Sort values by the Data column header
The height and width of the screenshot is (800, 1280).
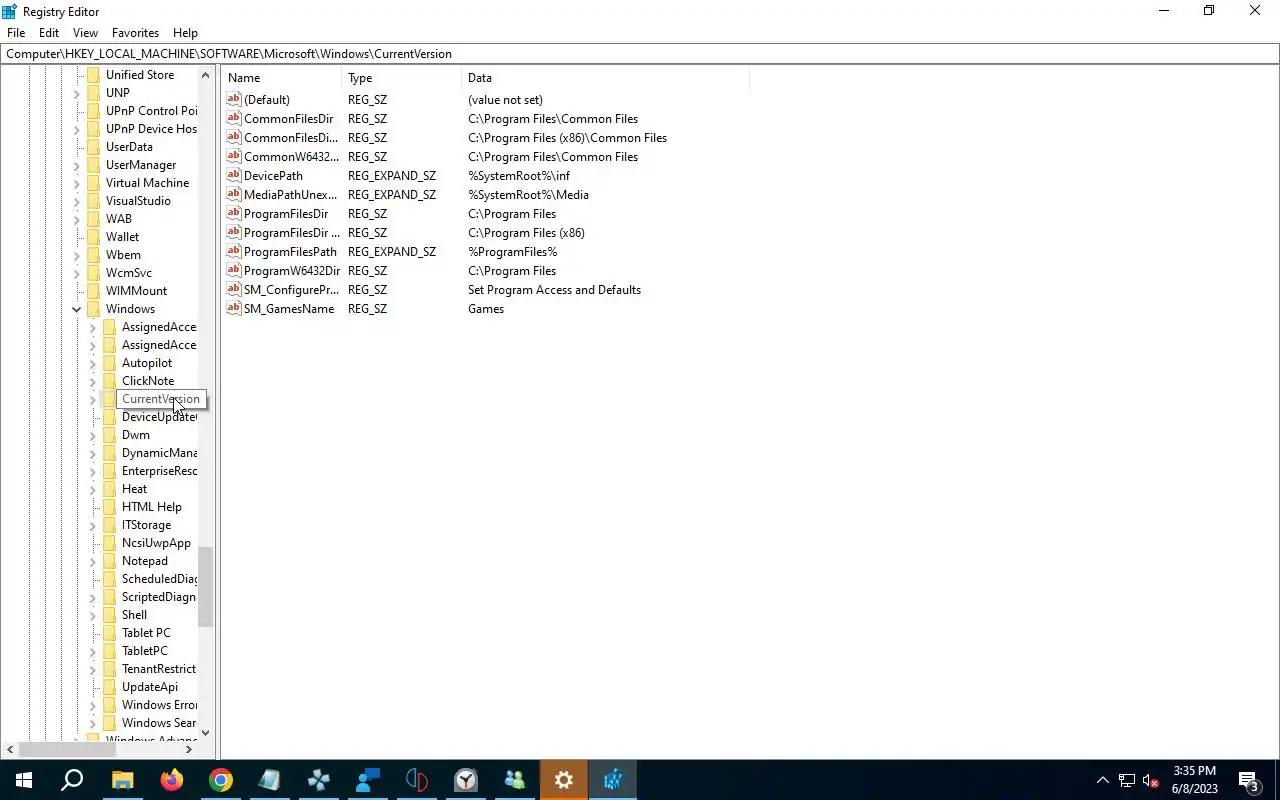click(605, 78)
